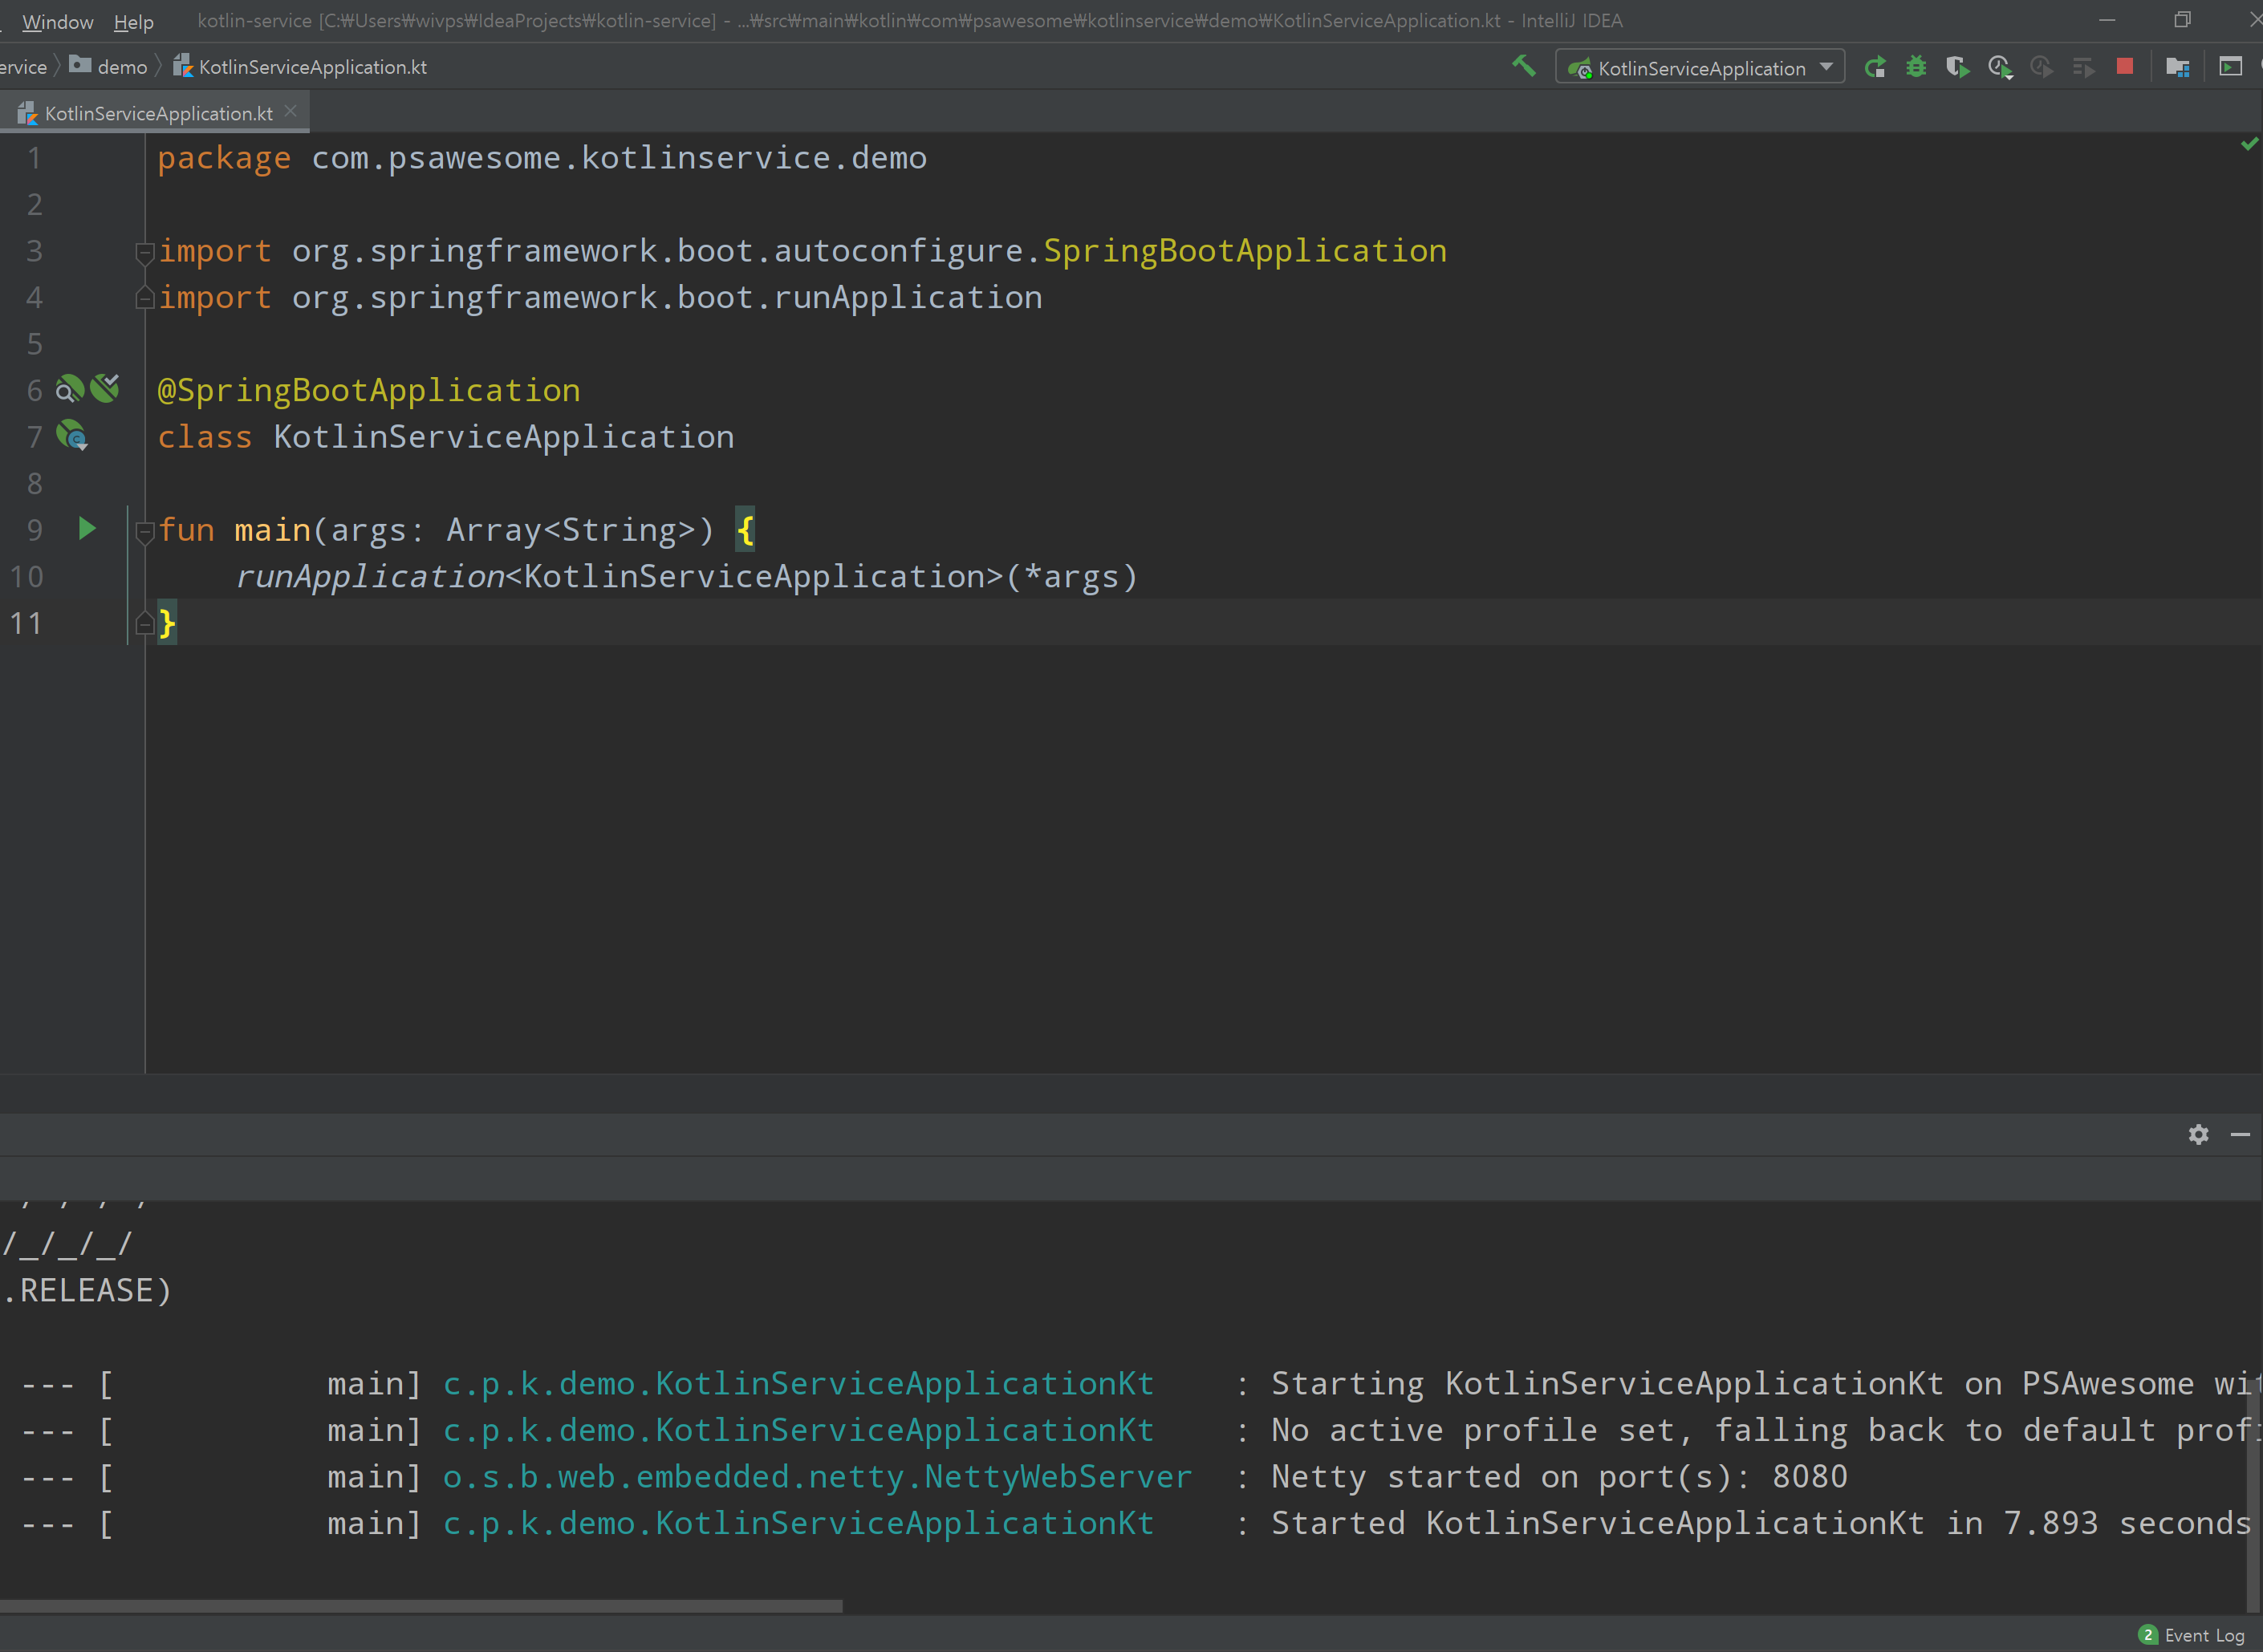This screenshot has height=1652, width=2263.
Task: Stop the running application with the red square
Action: pos(2125,66)
